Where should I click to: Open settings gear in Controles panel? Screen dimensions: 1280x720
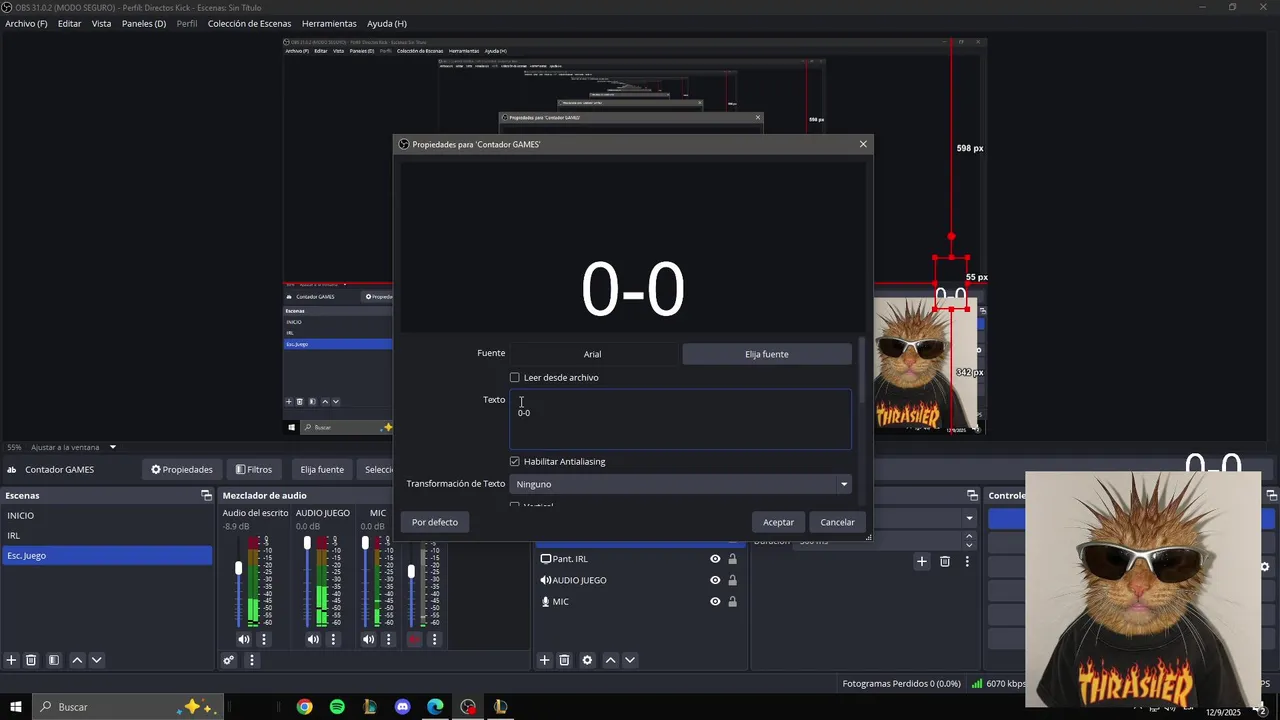(x=1264, y=567)
